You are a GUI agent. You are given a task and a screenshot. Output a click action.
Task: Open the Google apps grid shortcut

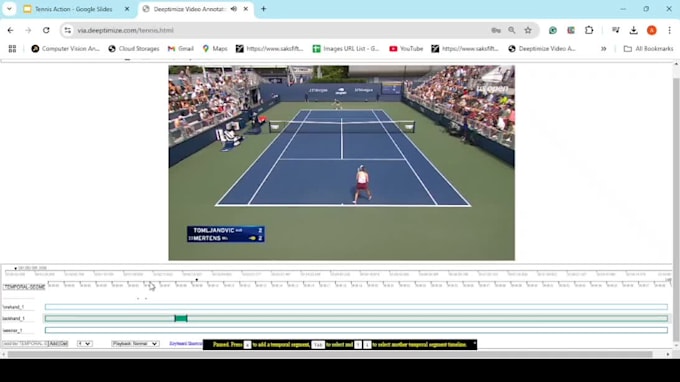pos(12,49)
